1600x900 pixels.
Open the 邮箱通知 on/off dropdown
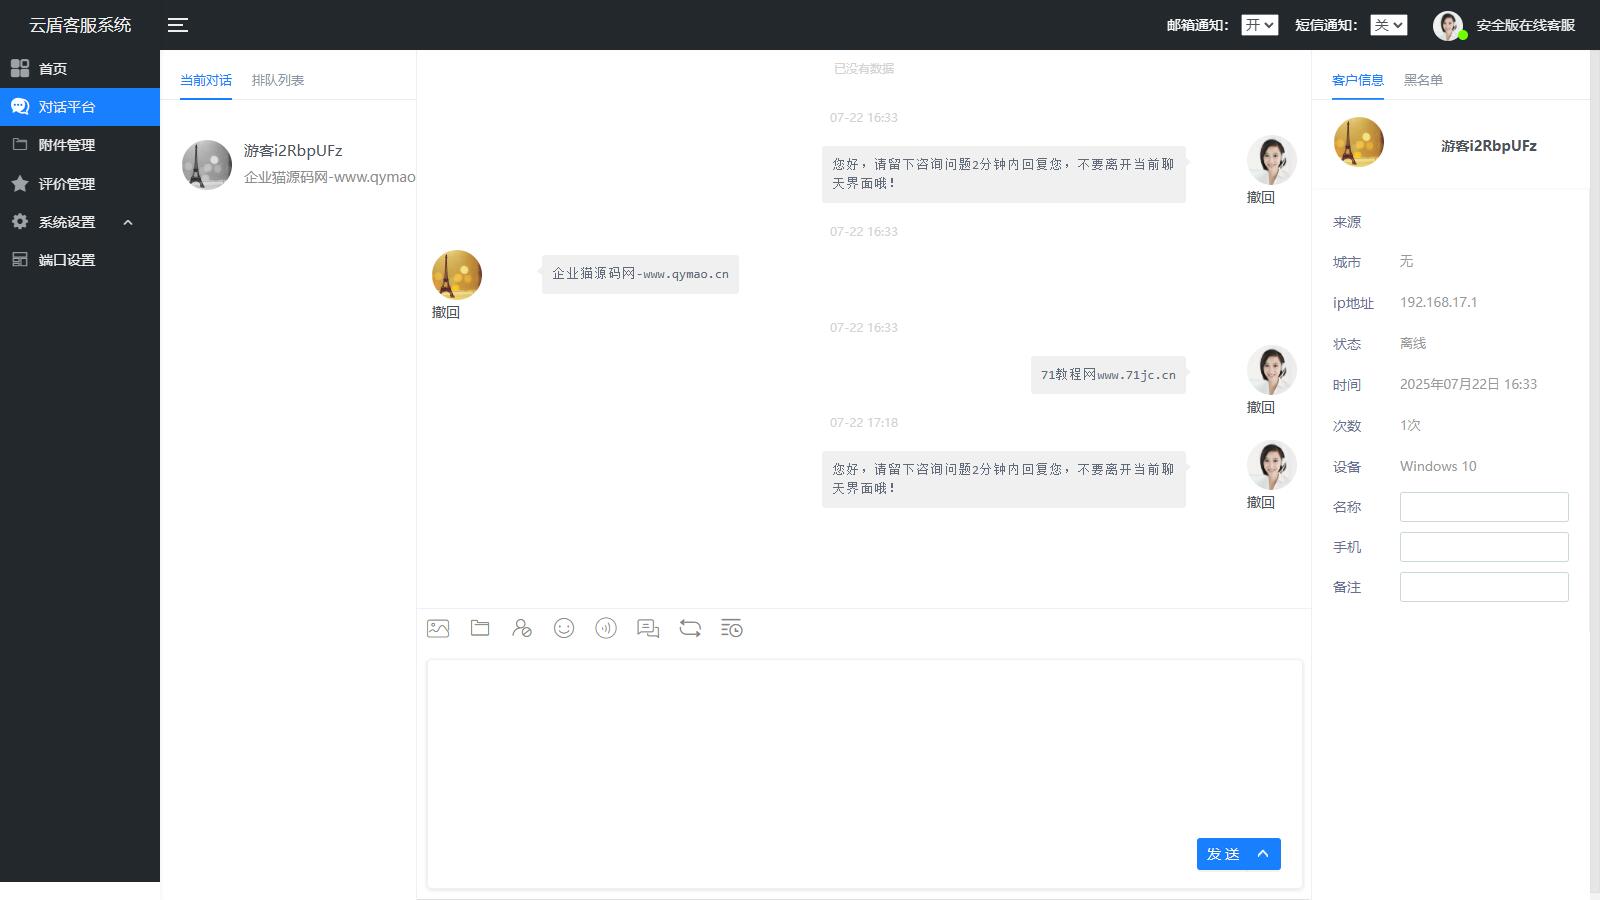click(x=1259, y=25)
